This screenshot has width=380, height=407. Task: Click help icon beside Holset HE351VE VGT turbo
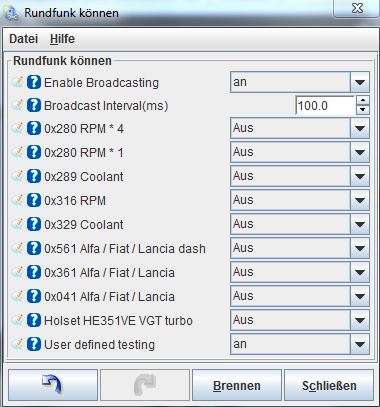point(34,320)
